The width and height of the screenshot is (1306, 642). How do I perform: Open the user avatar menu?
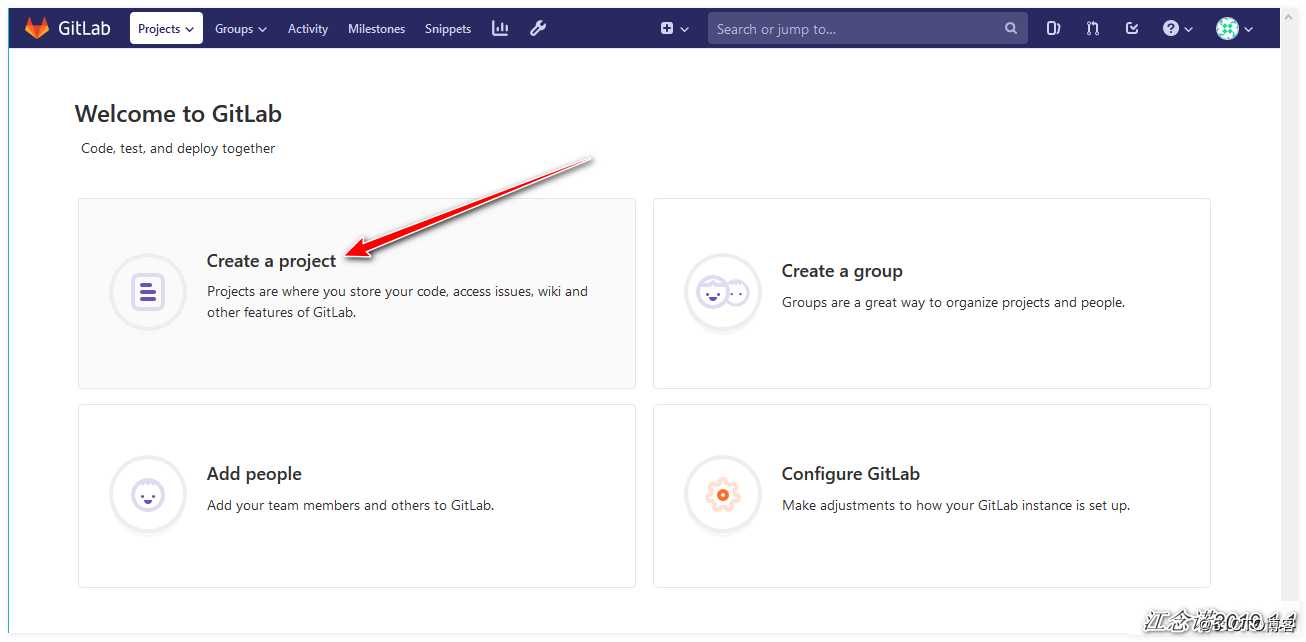1235,29
